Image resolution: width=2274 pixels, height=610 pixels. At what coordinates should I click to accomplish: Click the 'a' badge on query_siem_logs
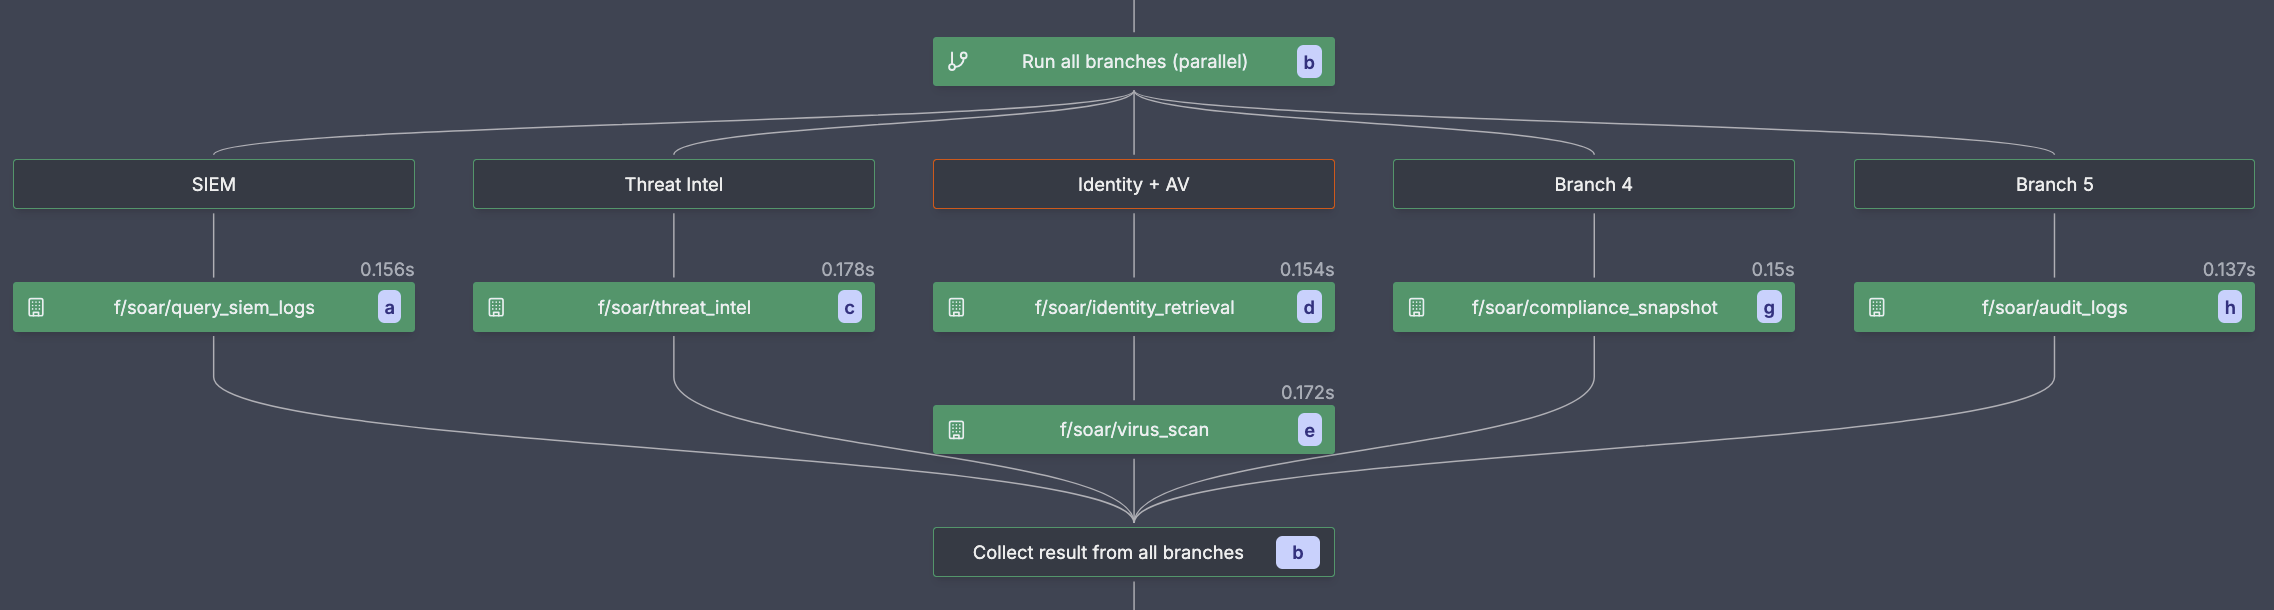coord(389,308)
